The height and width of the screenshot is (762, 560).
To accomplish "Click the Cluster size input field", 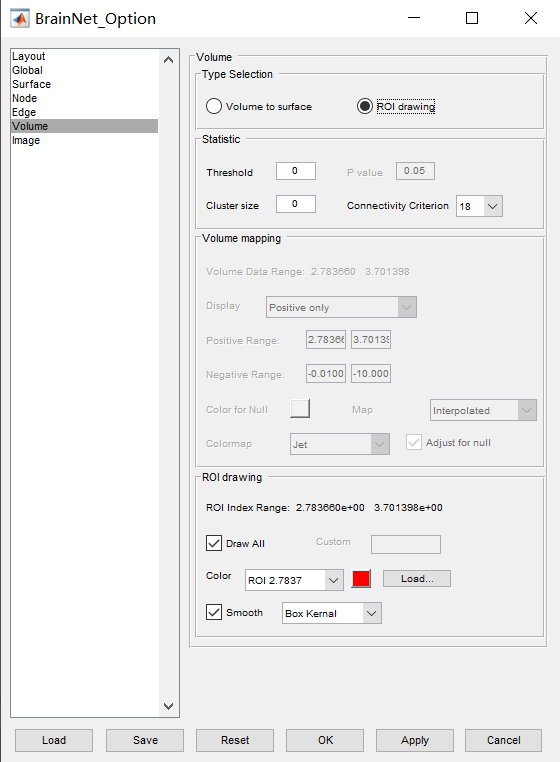I will pyautogui.click(x=296, y=204).
